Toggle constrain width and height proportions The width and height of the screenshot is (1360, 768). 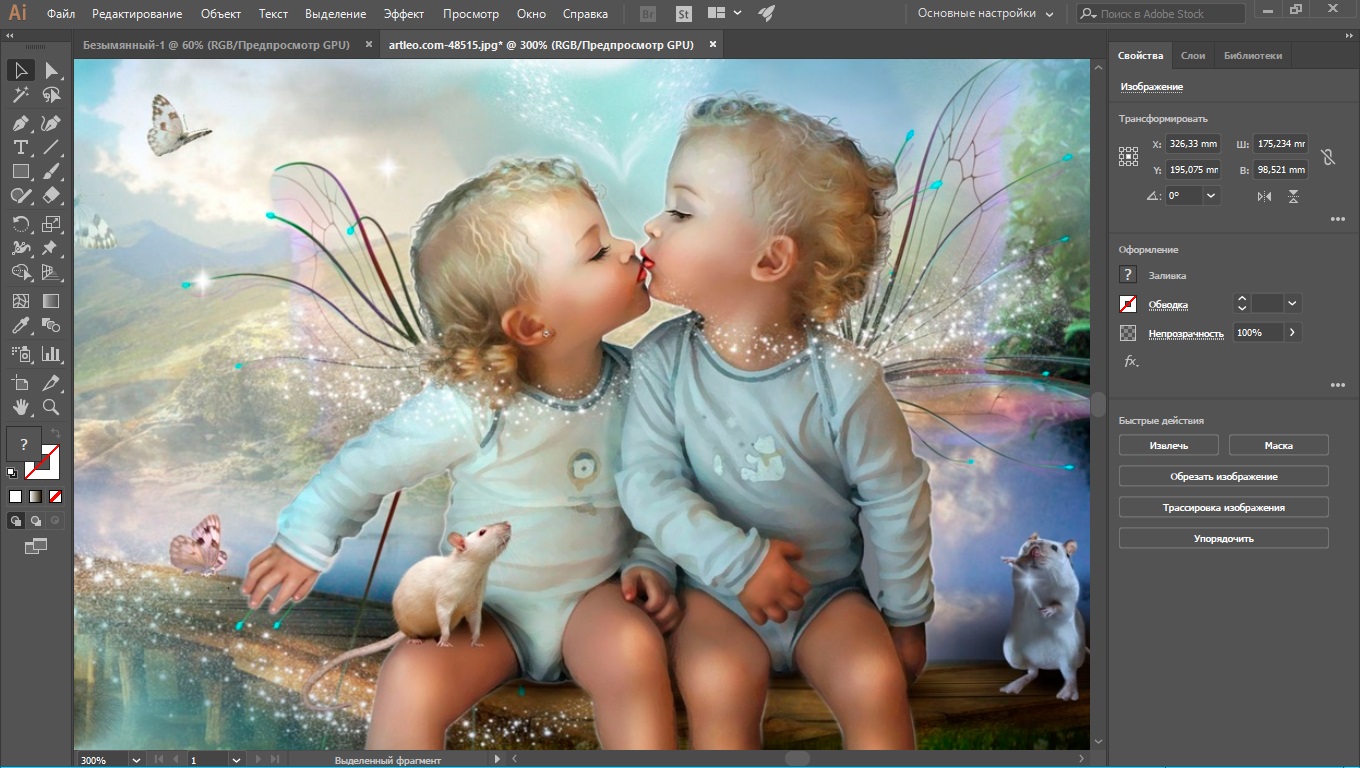[x=1328, y=157]
